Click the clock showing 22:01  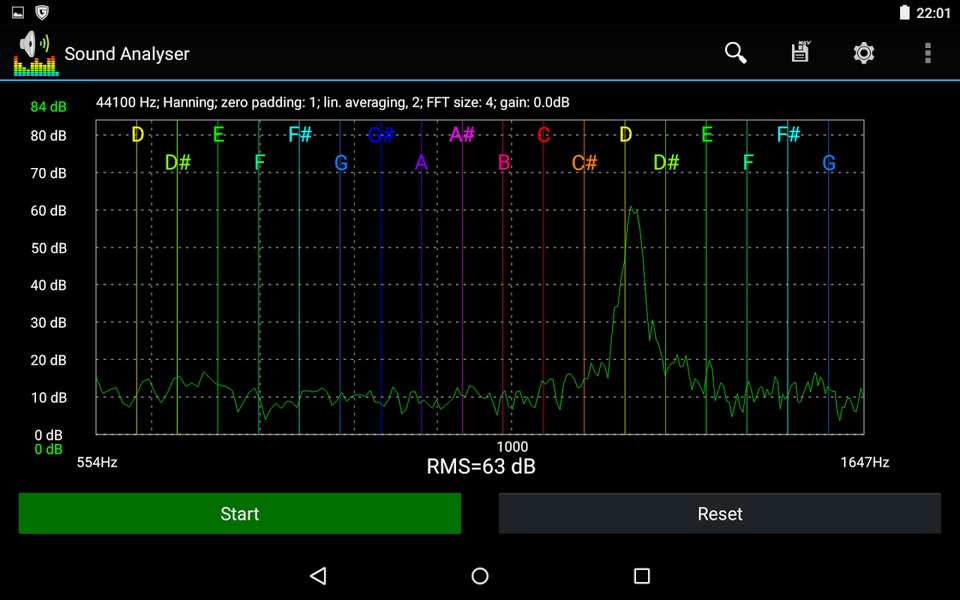(x=934, y=13)
